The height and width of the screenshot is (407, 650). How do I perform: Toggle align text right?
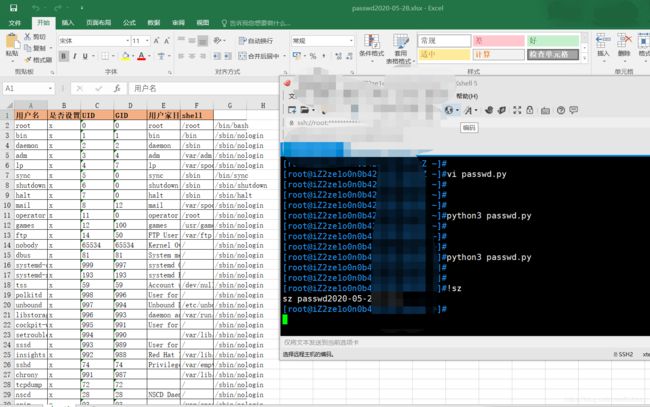pyautogui.click(x=203, y=56)
